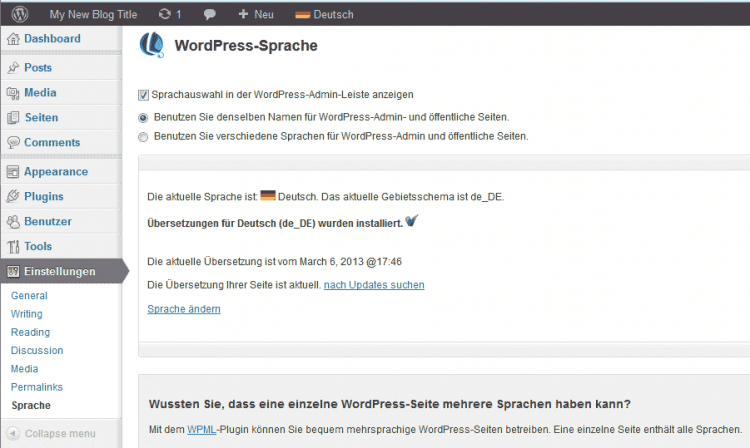The width and height of the screenshot is (750, 448).
Task: Click the Media icon in sidebar
Action: (13, 93)
